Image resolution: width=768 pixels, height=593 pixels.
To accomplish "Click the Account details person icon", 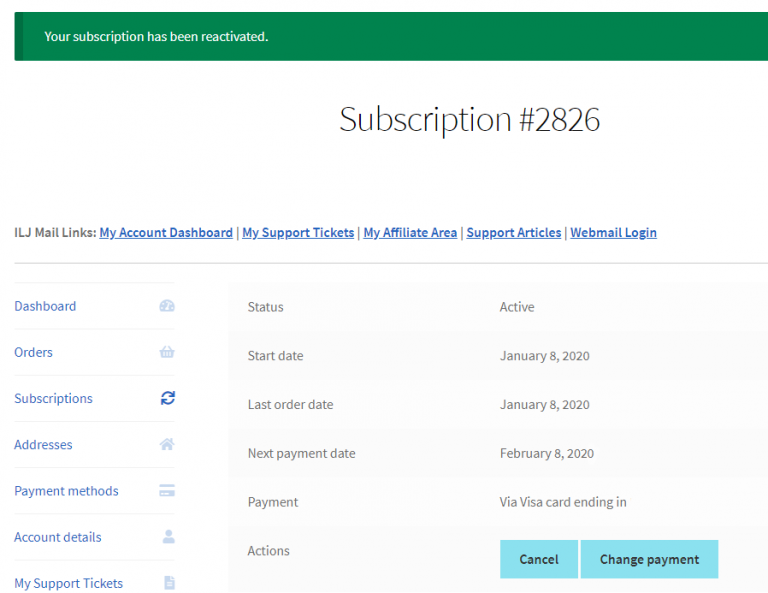I will tap(168, 537).
